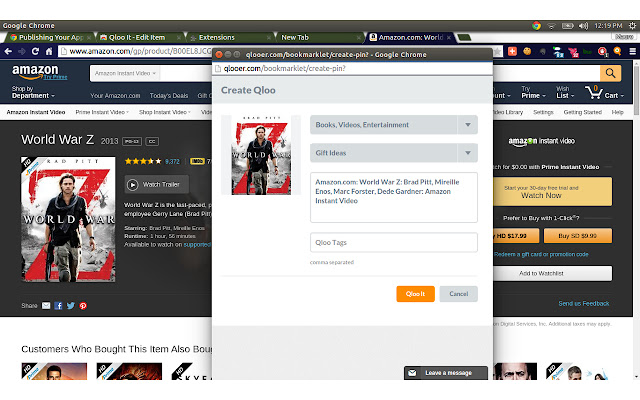Open the cookie extension icon
This screenshot has width=640, height=400.
pyautogui.click(x=527, y=51)
